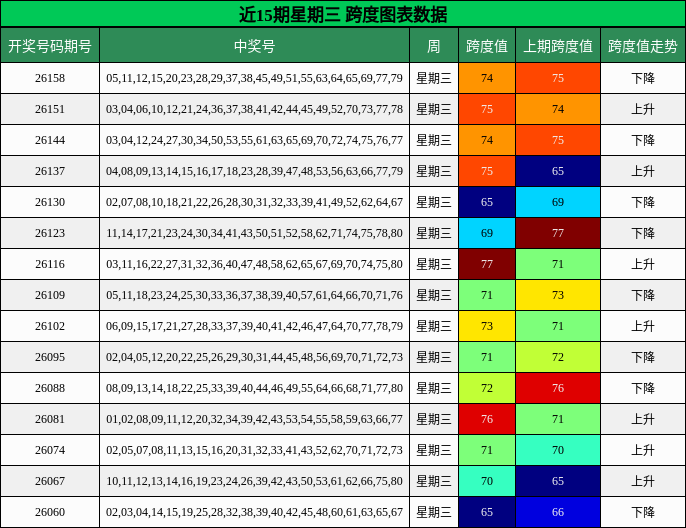Click the 跨度值走势 column header
The width and height of the screenshot is (686, 528).
643,46
